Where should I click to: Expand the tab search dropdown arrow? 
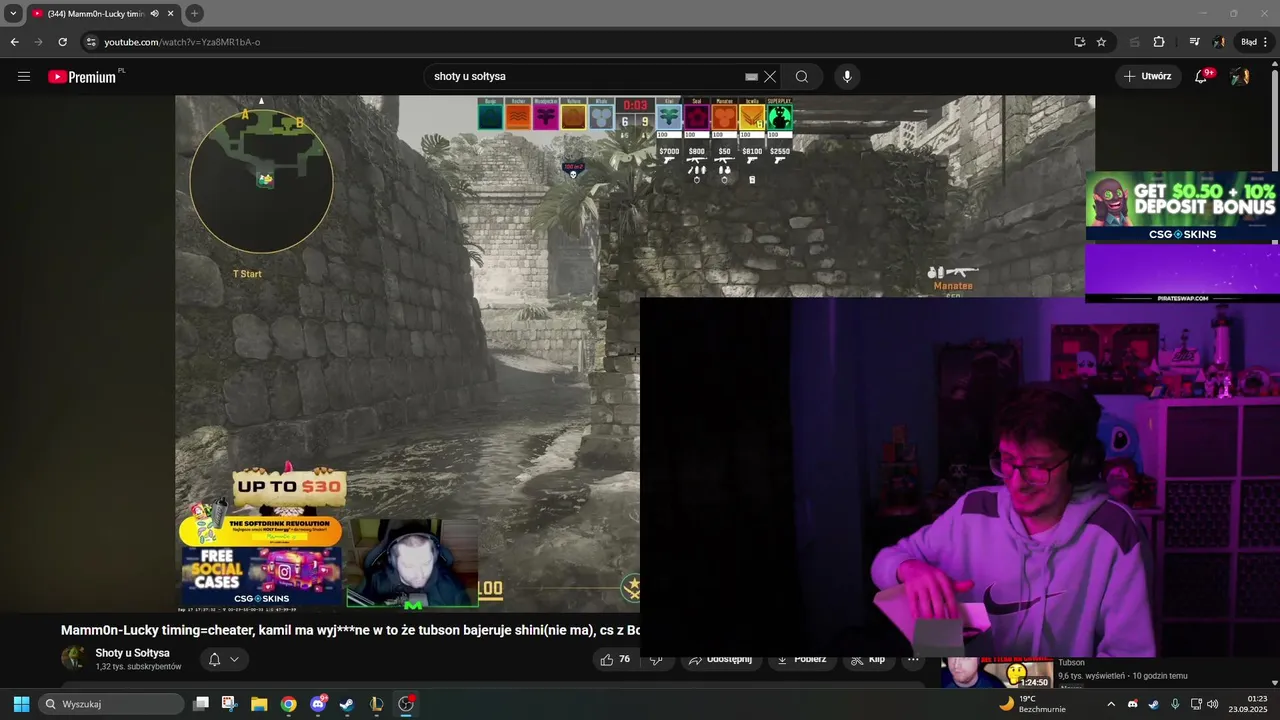13,14
